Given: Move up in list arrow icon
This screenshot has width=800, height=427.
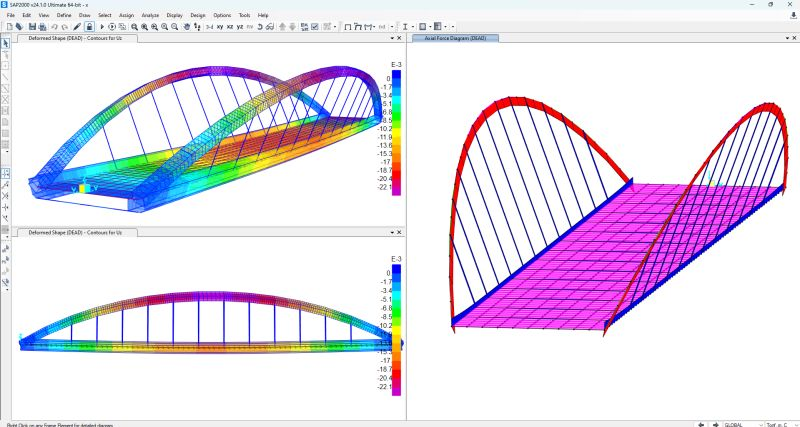Looking at the screenshot, I should point(282,27).
